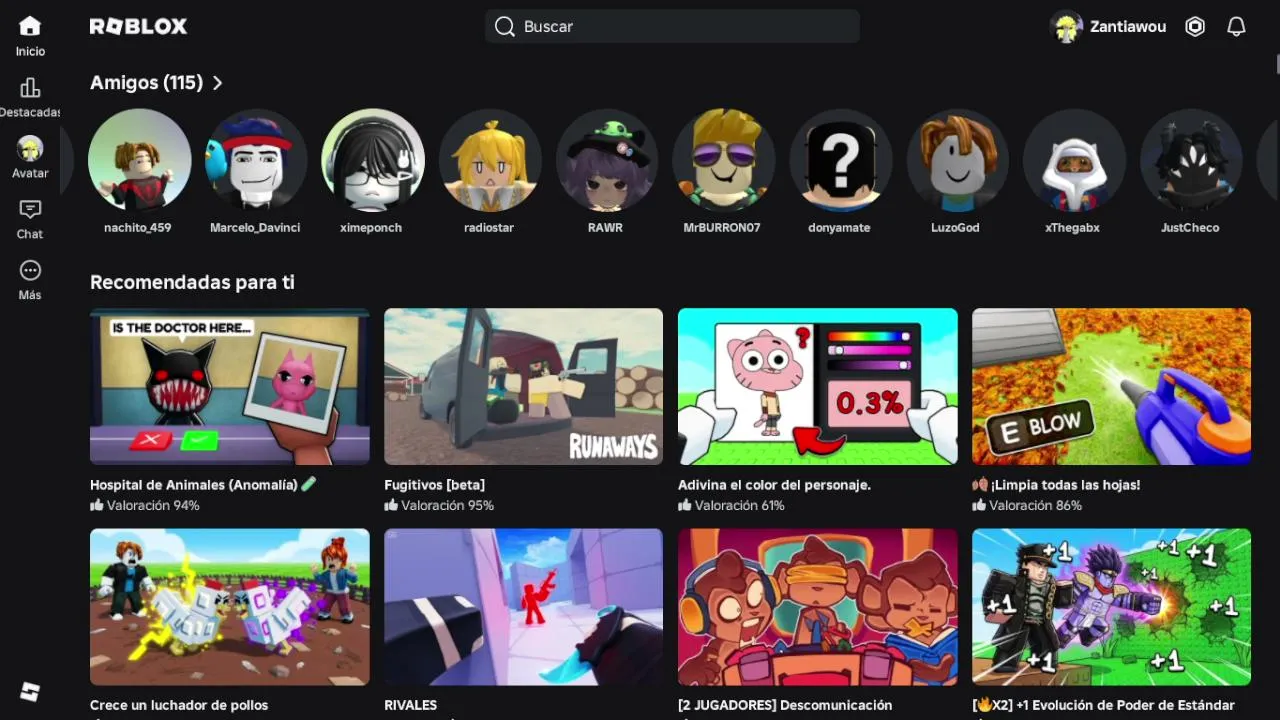Click the ximeponch name label
Image resolution: width=1280 pixels, height=720 pixels.
pyautogui.click(x=371, y=228)
